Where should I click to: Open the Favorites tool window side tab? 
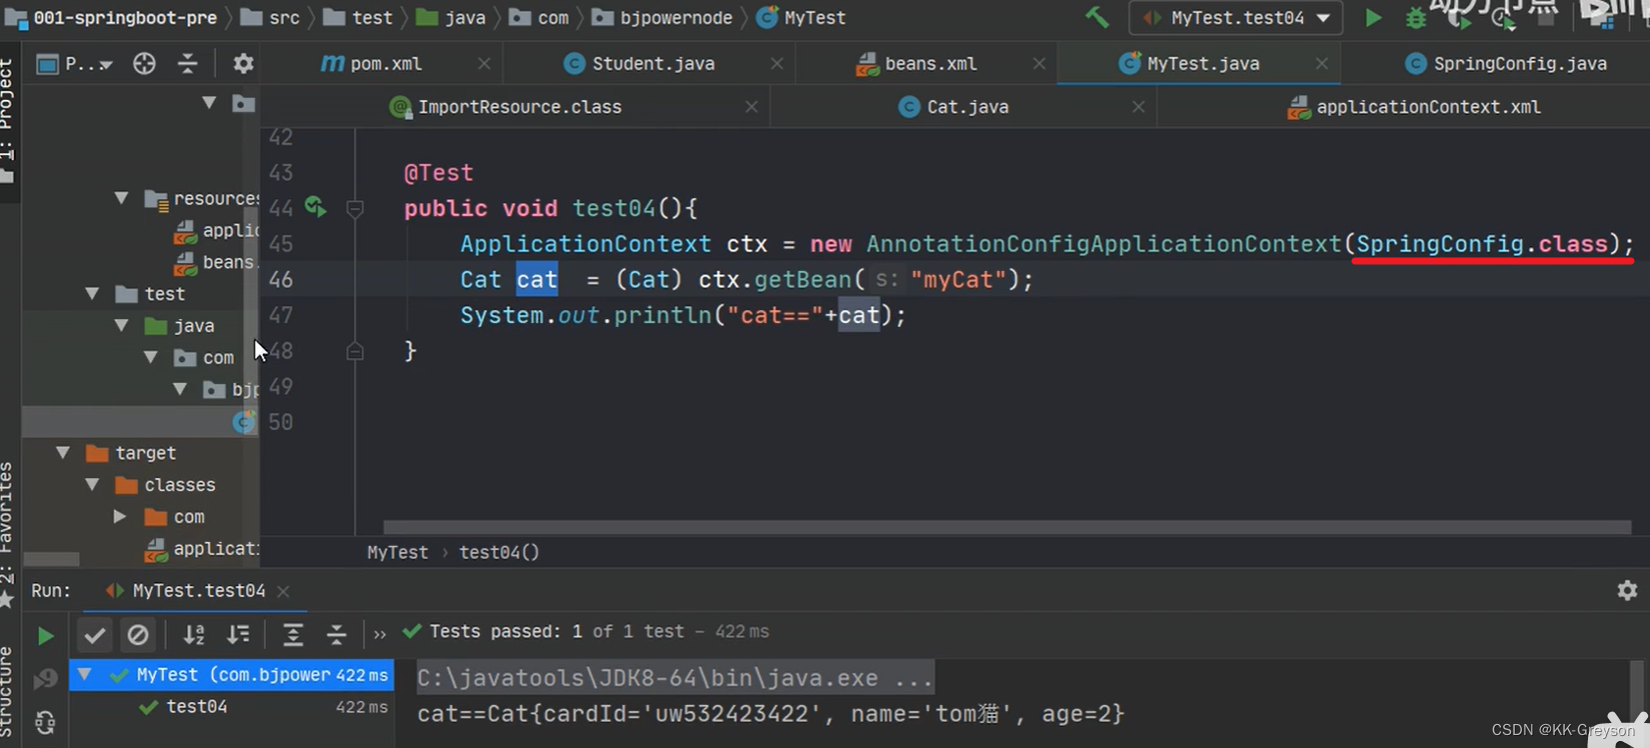[x=8, y=535]
